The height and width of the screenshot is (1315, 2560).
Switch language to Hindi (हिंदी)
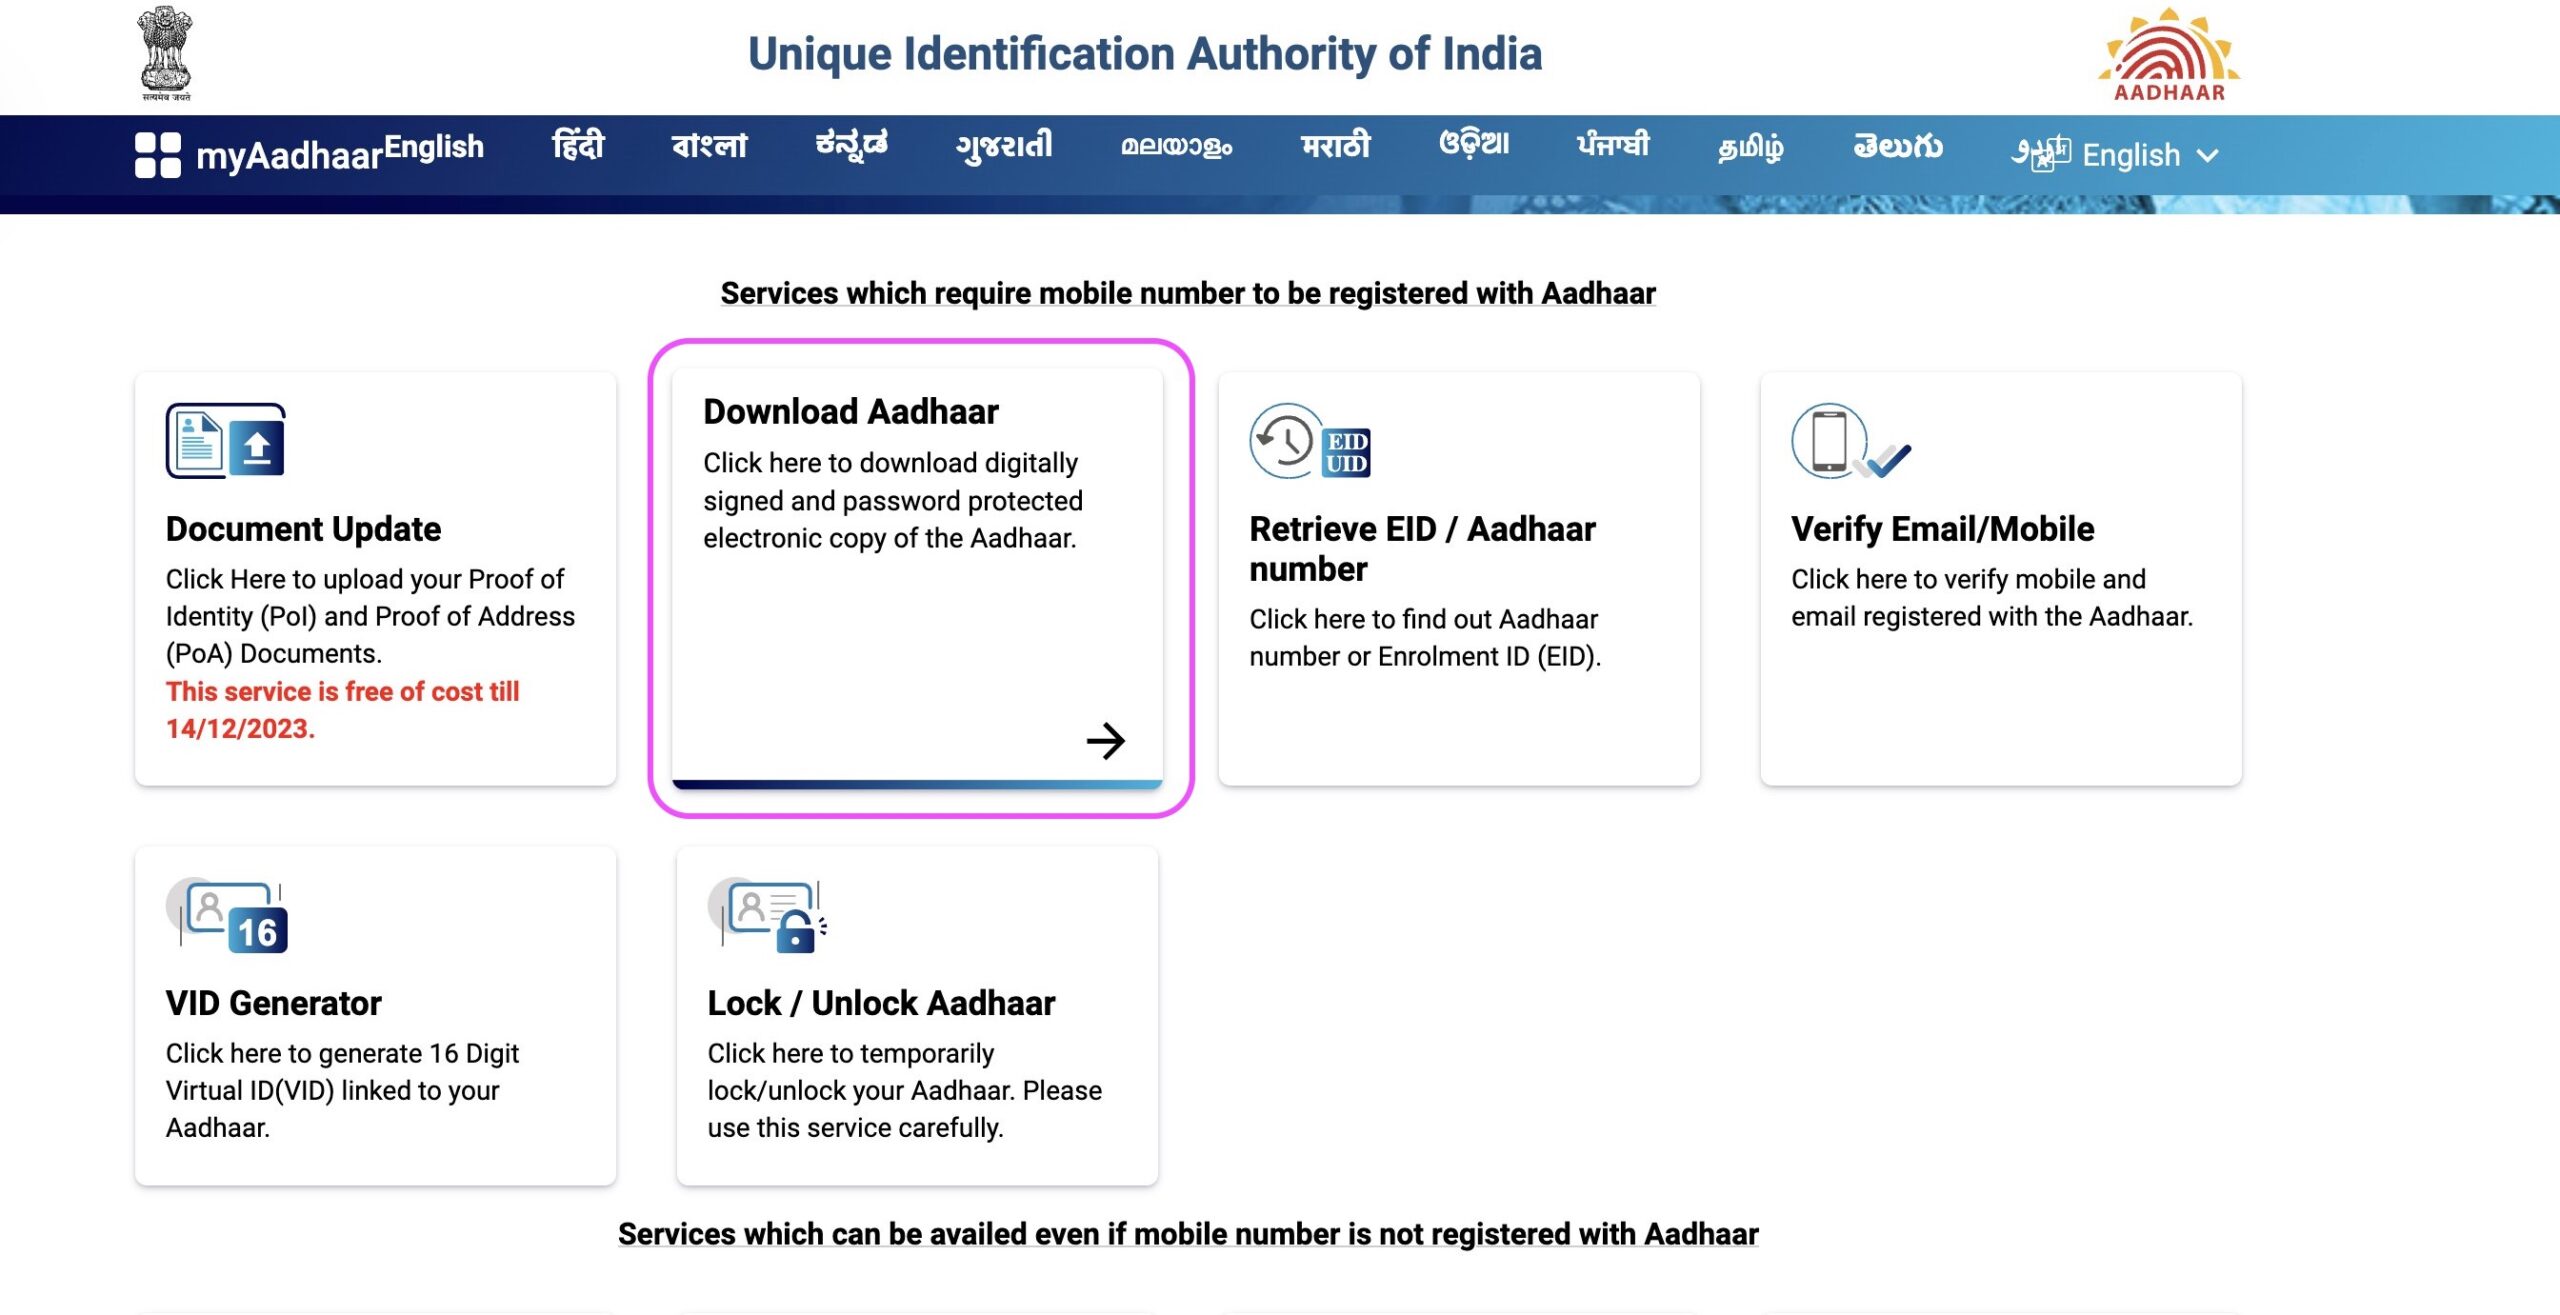coord(578,146)
